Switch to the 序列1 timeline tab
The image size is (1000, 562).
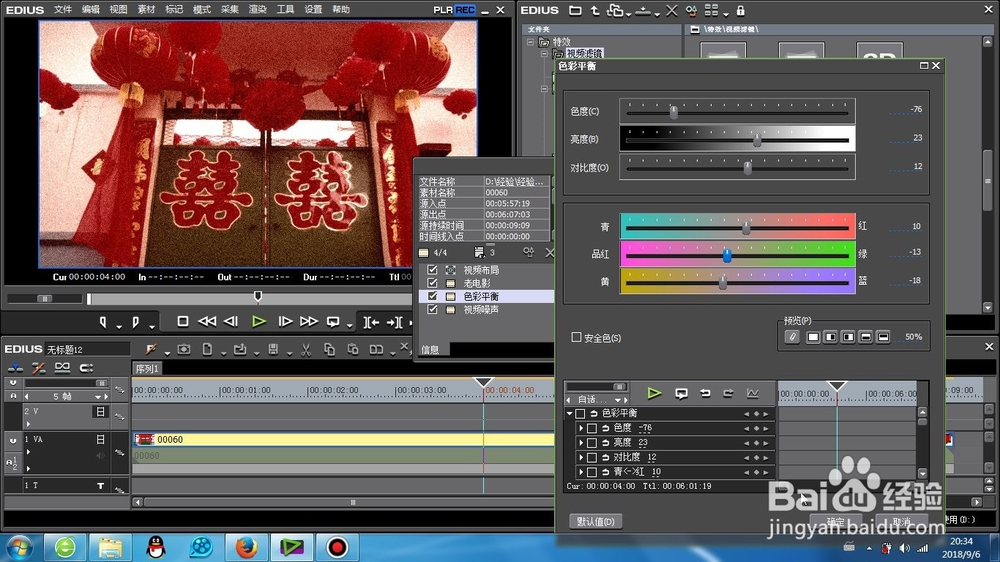(147, 369)
